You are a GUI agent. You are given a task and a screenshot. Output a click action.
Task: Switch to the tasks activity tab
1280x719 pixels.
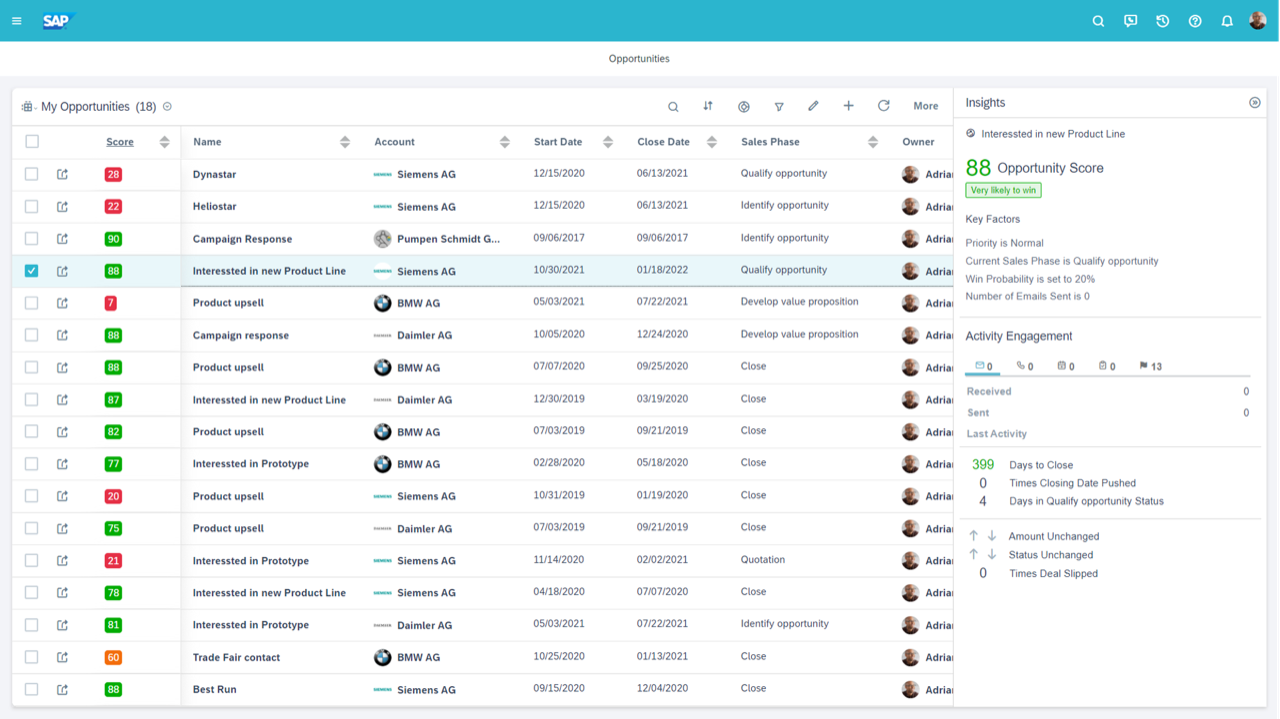[x=1107, y=366]
